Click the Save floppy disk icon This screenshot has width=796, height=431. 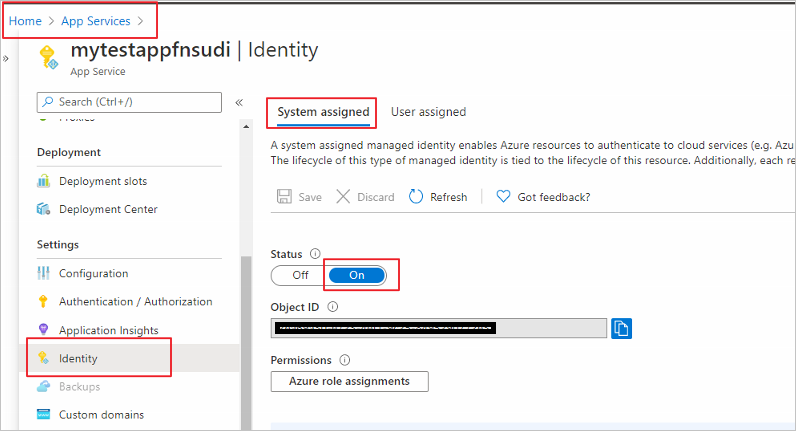tap(284, 197)
